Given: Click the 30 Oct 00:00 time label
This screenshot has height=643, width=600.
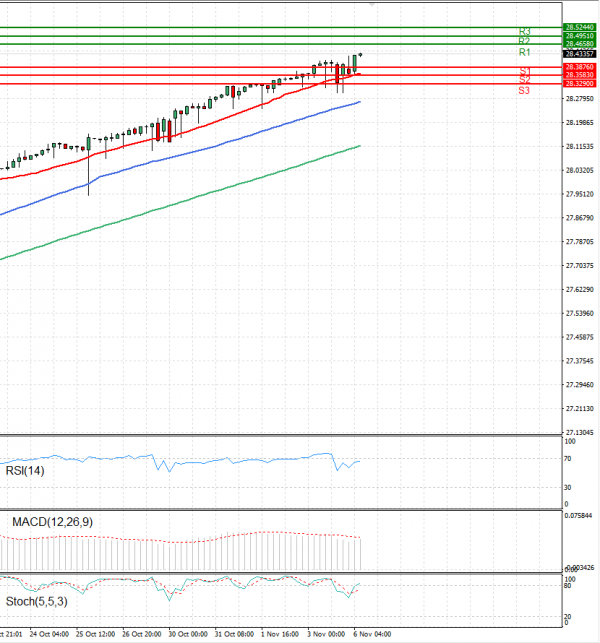Looking at the screenshot, I should pos(188,634).
